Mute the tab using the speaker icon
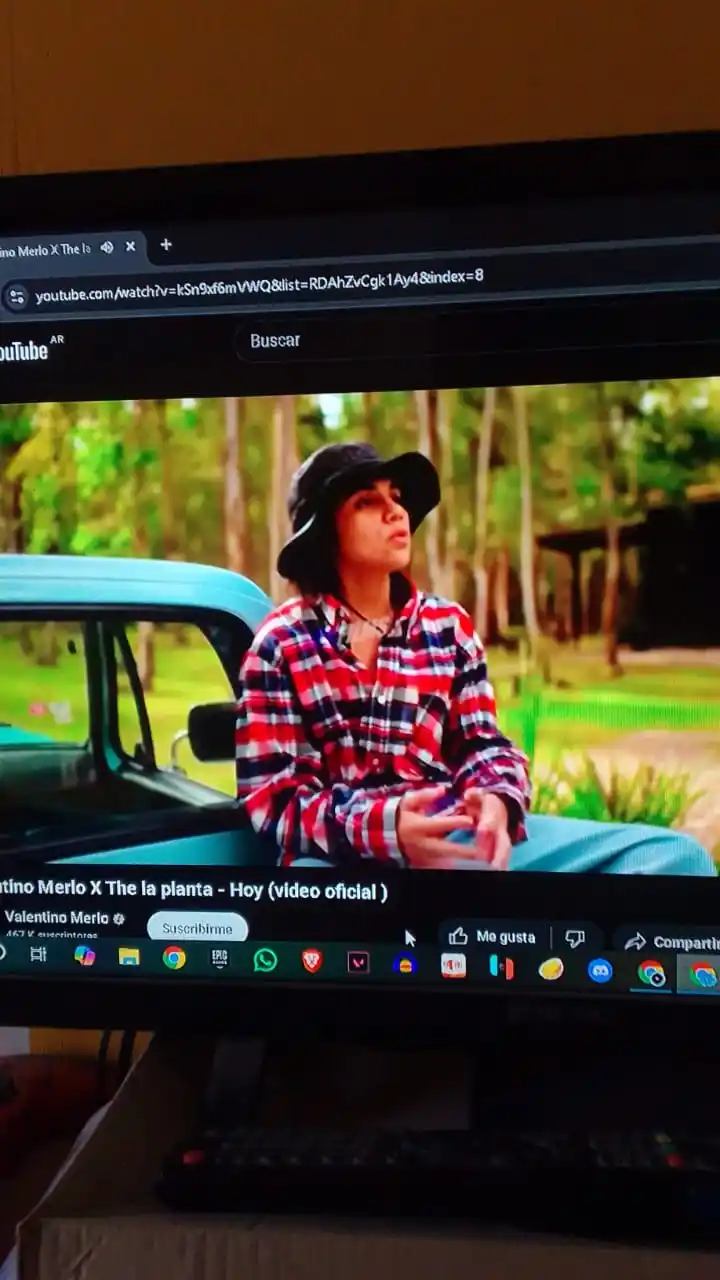The image size is (720, 1280). [x=107, y=247]
